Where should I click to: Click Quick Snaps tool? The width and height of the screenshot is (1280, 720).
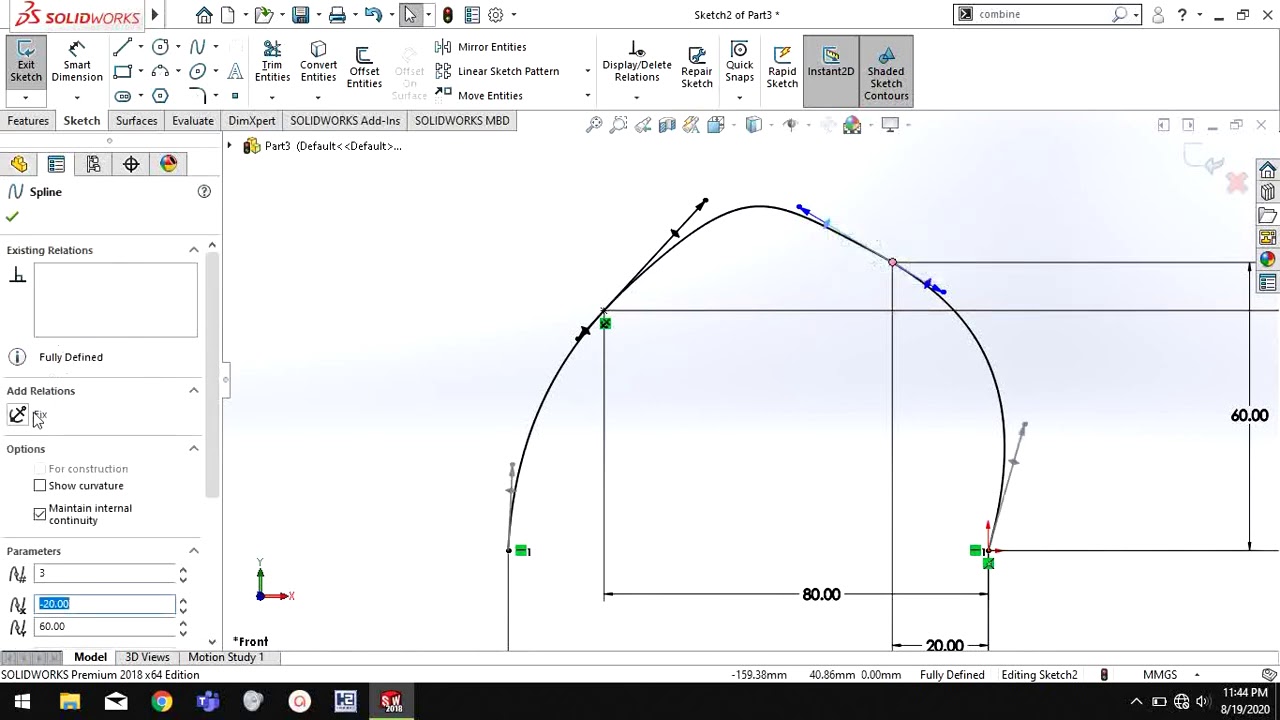pos(739,62)
